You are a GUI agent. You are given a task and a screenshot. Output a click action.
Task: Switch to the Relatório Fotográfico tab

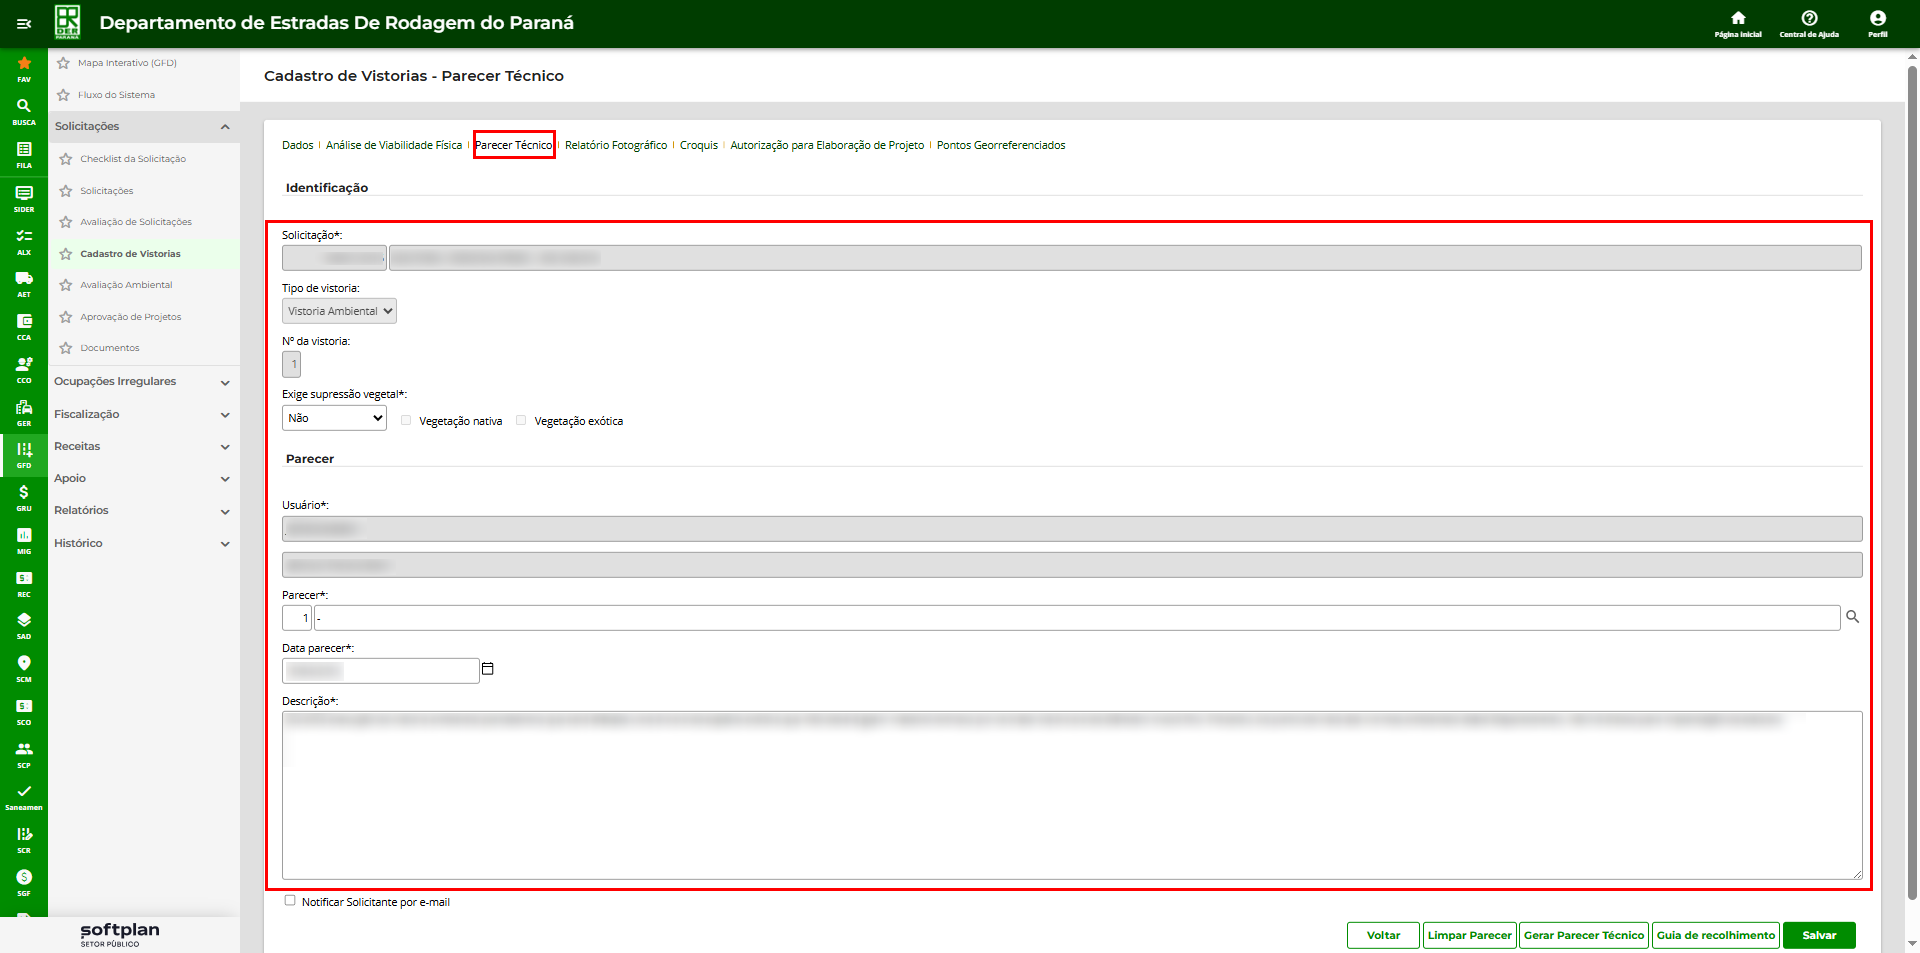point(615,146)
